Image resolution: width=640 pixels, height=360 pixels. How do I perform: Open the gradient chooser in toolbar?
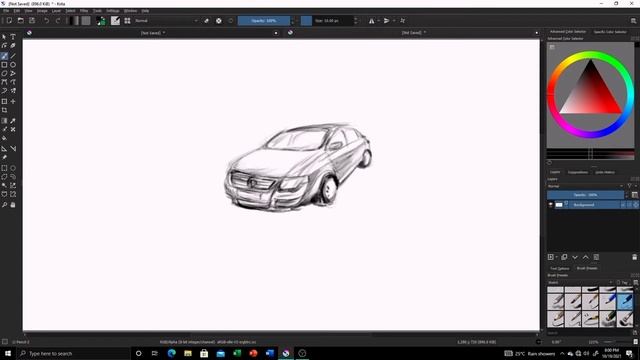75,21
